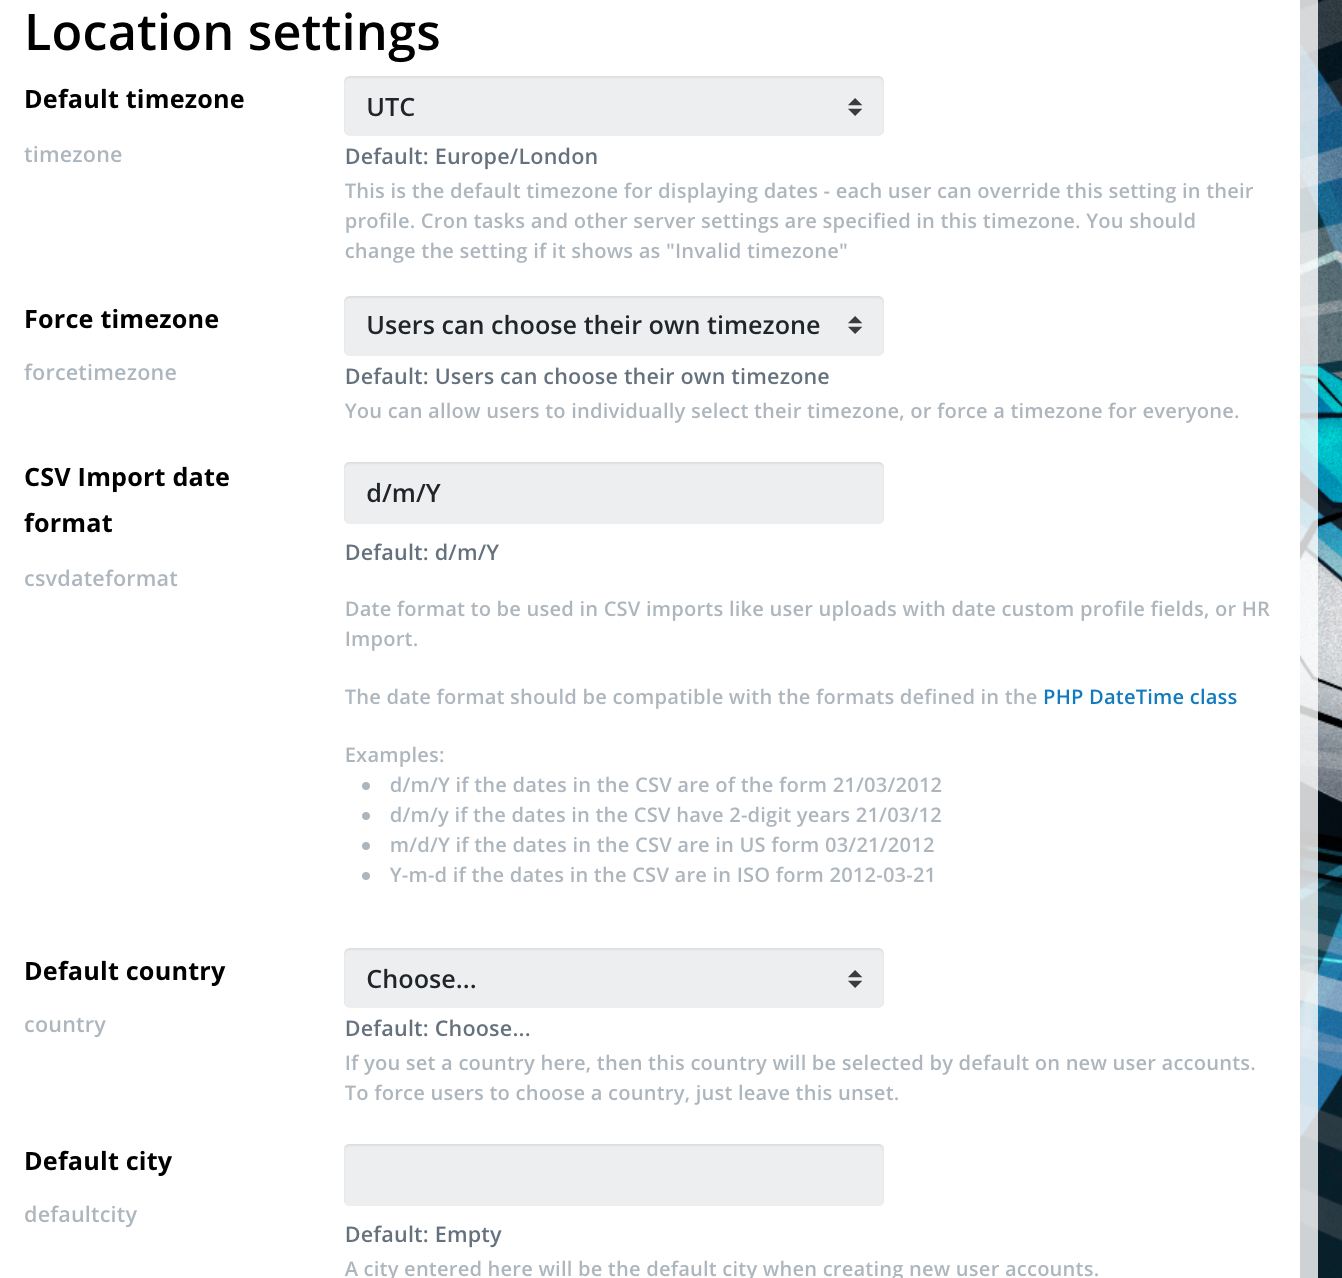Open the Default timezone dropdown showing UTC
1342x1278 pixels.
click(613, 106)
